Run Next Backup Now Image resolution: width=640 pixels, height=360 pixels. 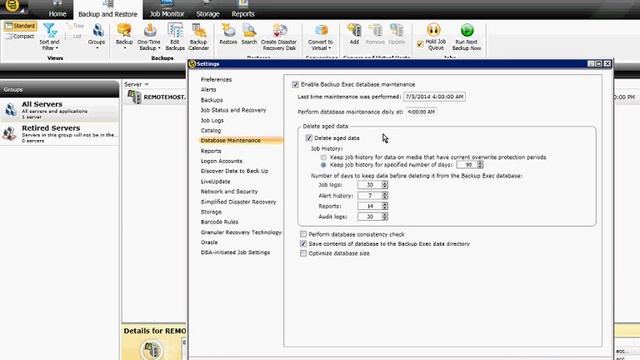click(x=467, y=37)
